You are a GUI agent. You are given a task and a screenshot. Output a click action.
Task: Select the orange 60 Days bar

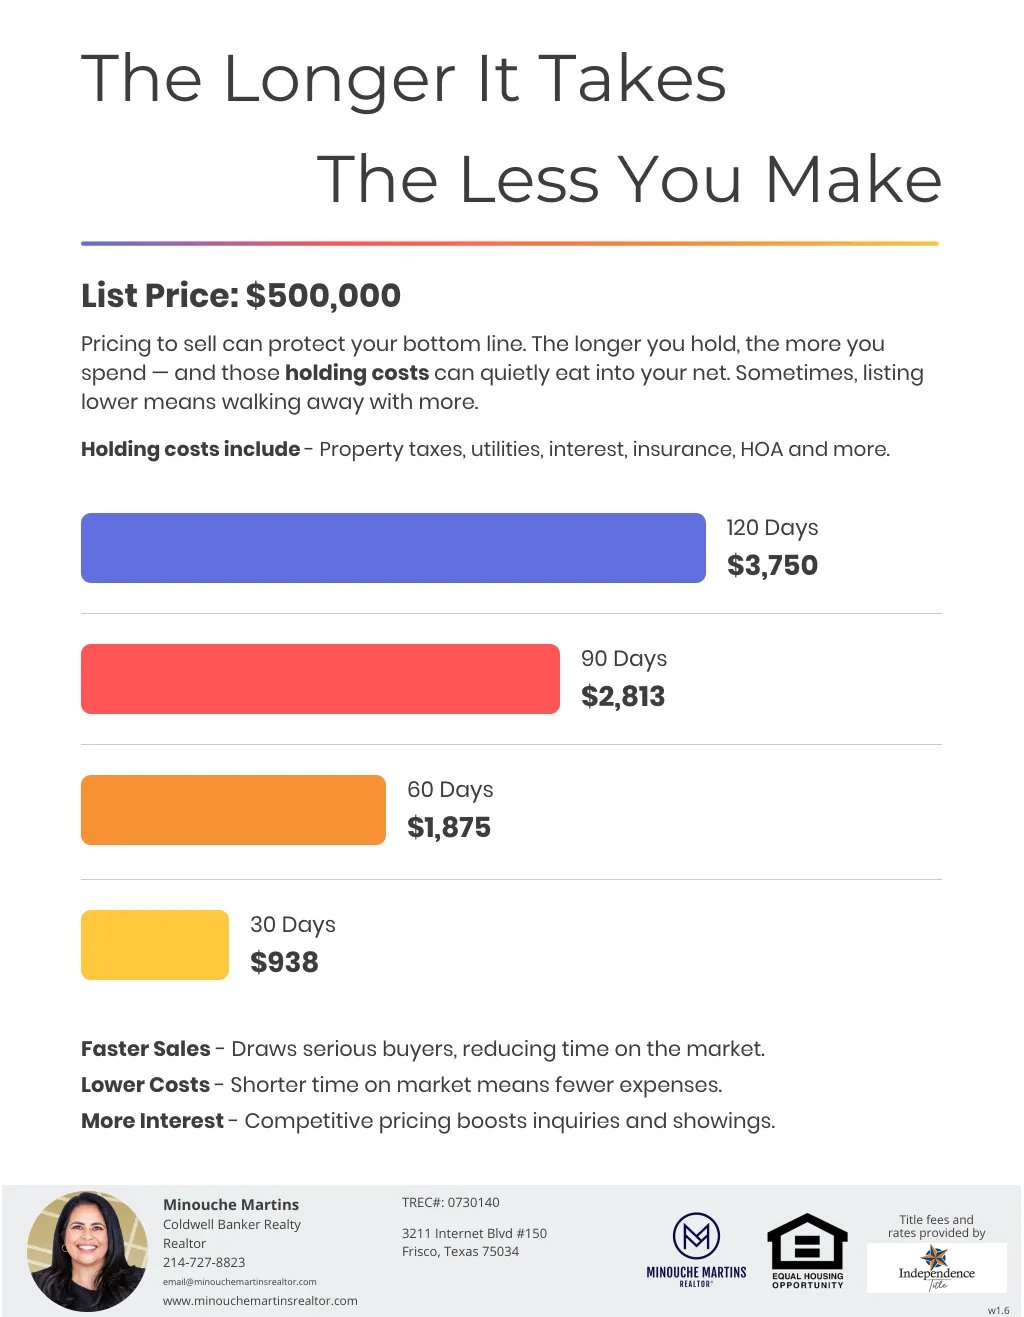tap(233, 810)
